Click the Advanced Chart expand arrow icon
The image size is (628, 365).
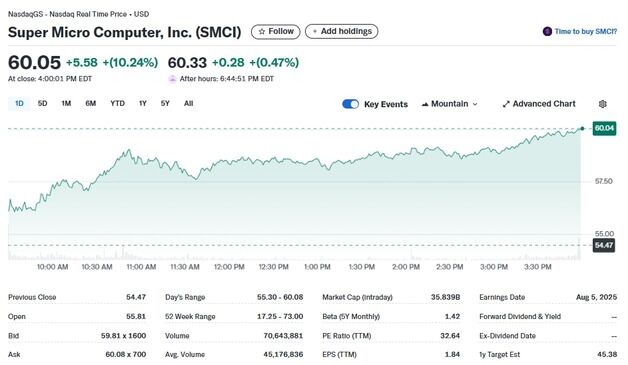506,104
